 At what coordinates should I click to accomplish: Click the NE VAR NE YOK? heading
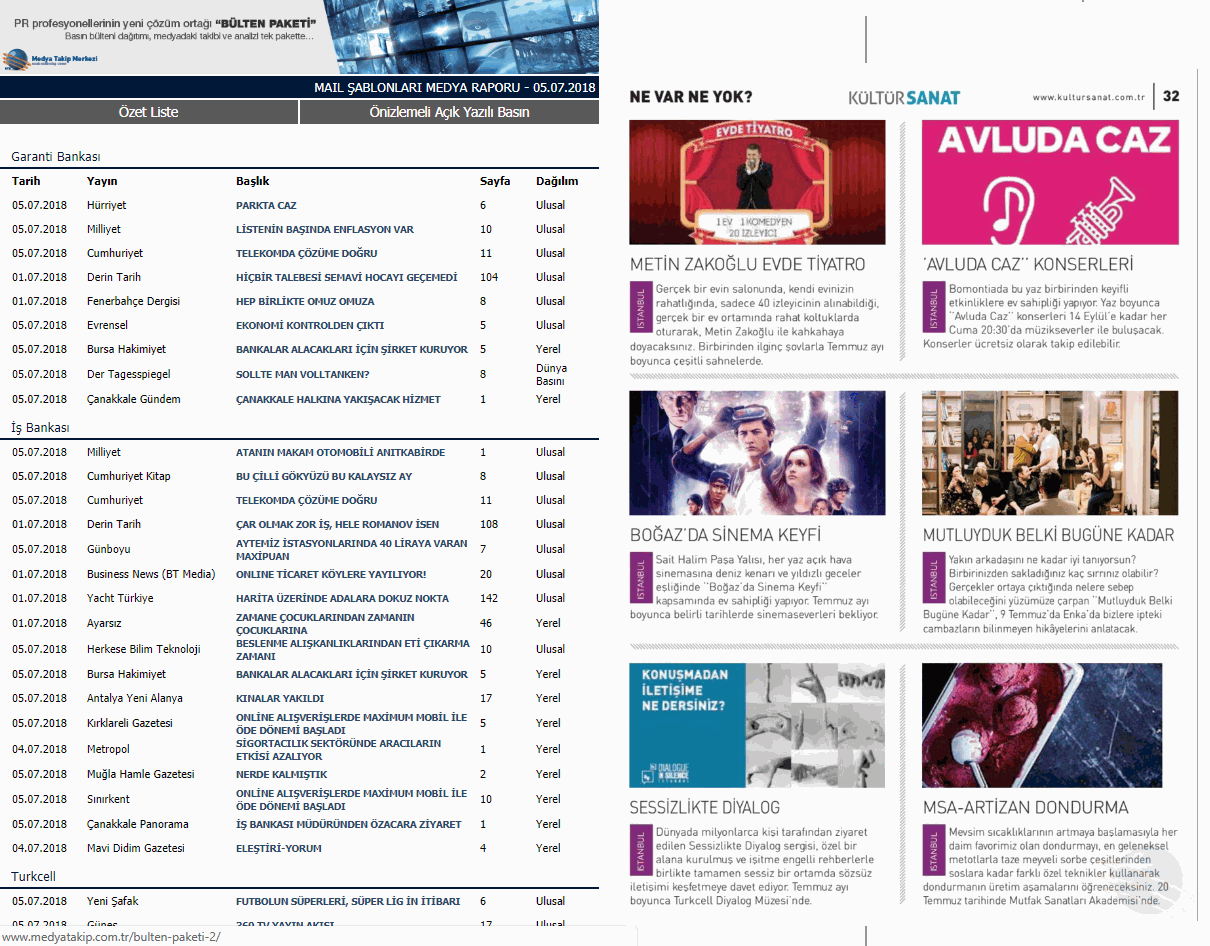point(691,97)
